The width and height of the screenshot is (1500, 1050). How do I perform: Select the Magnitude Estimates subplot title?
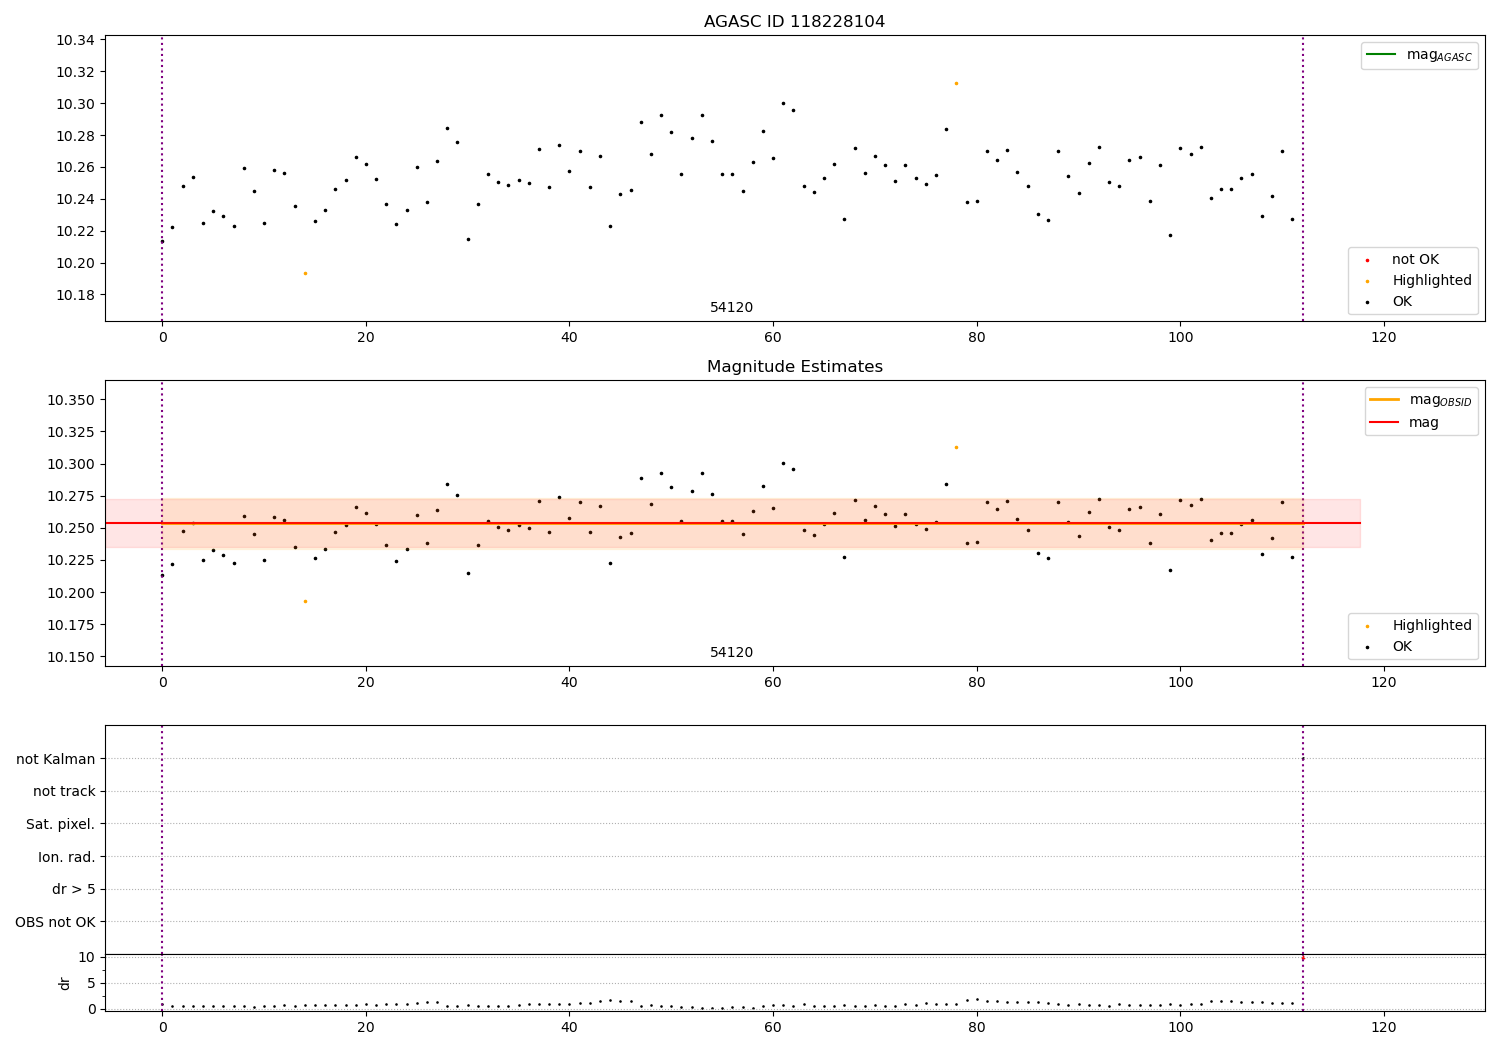(x=794, y=367)
